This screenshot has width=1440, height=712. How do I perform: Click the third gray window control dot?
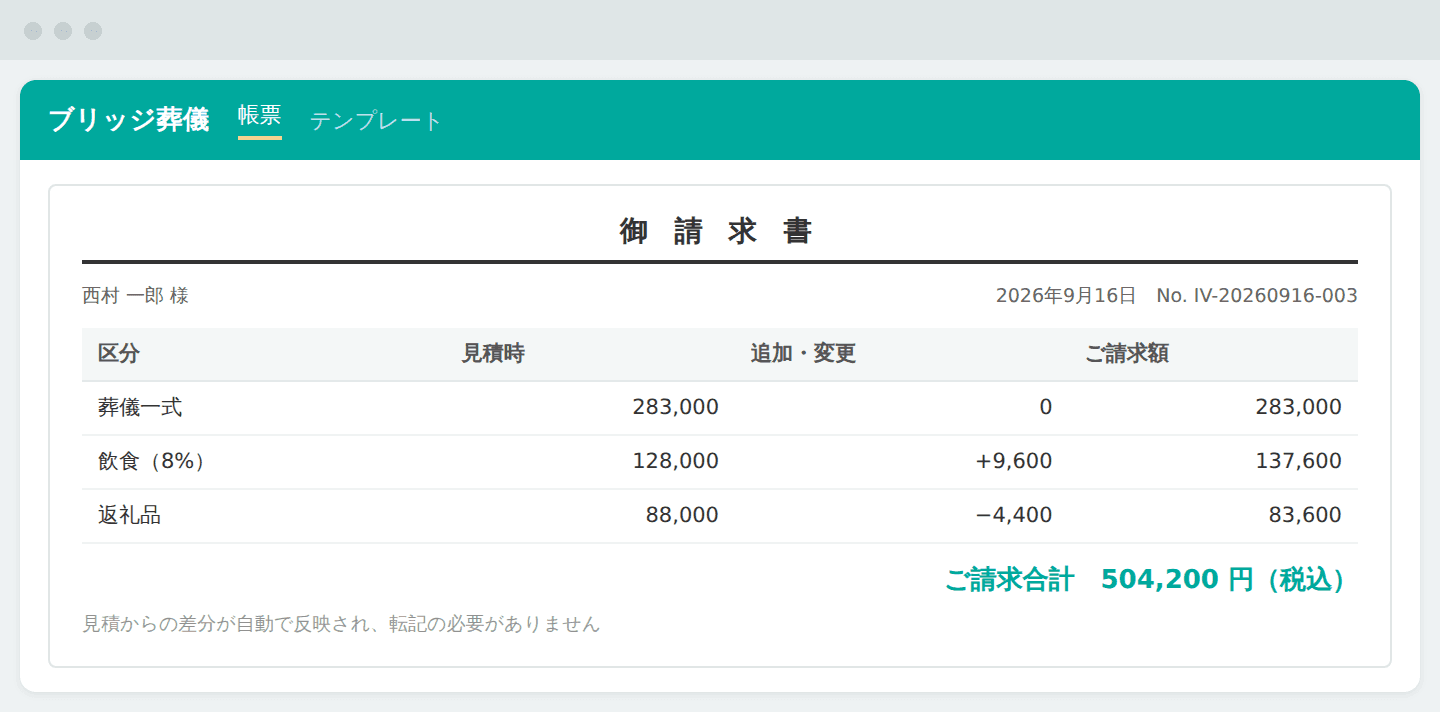pyautogui.click(x=93, y=31)
